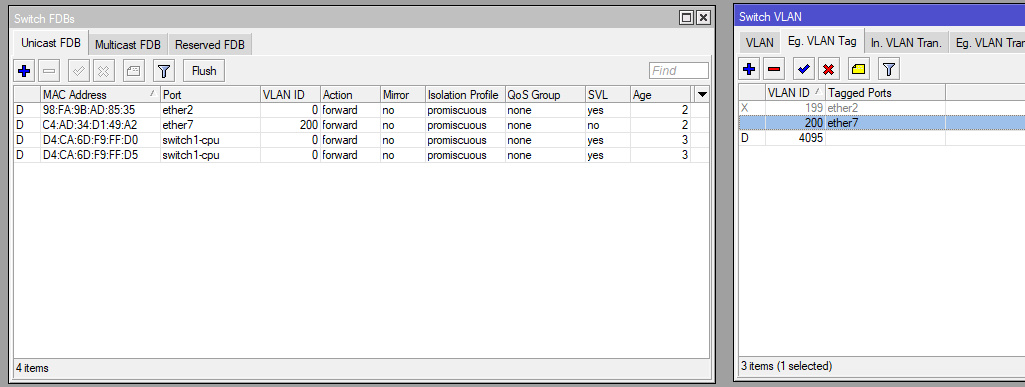Sort by QoS Group column header
The height and width of the screenshot is (387, 1025).
pos(545,95)
